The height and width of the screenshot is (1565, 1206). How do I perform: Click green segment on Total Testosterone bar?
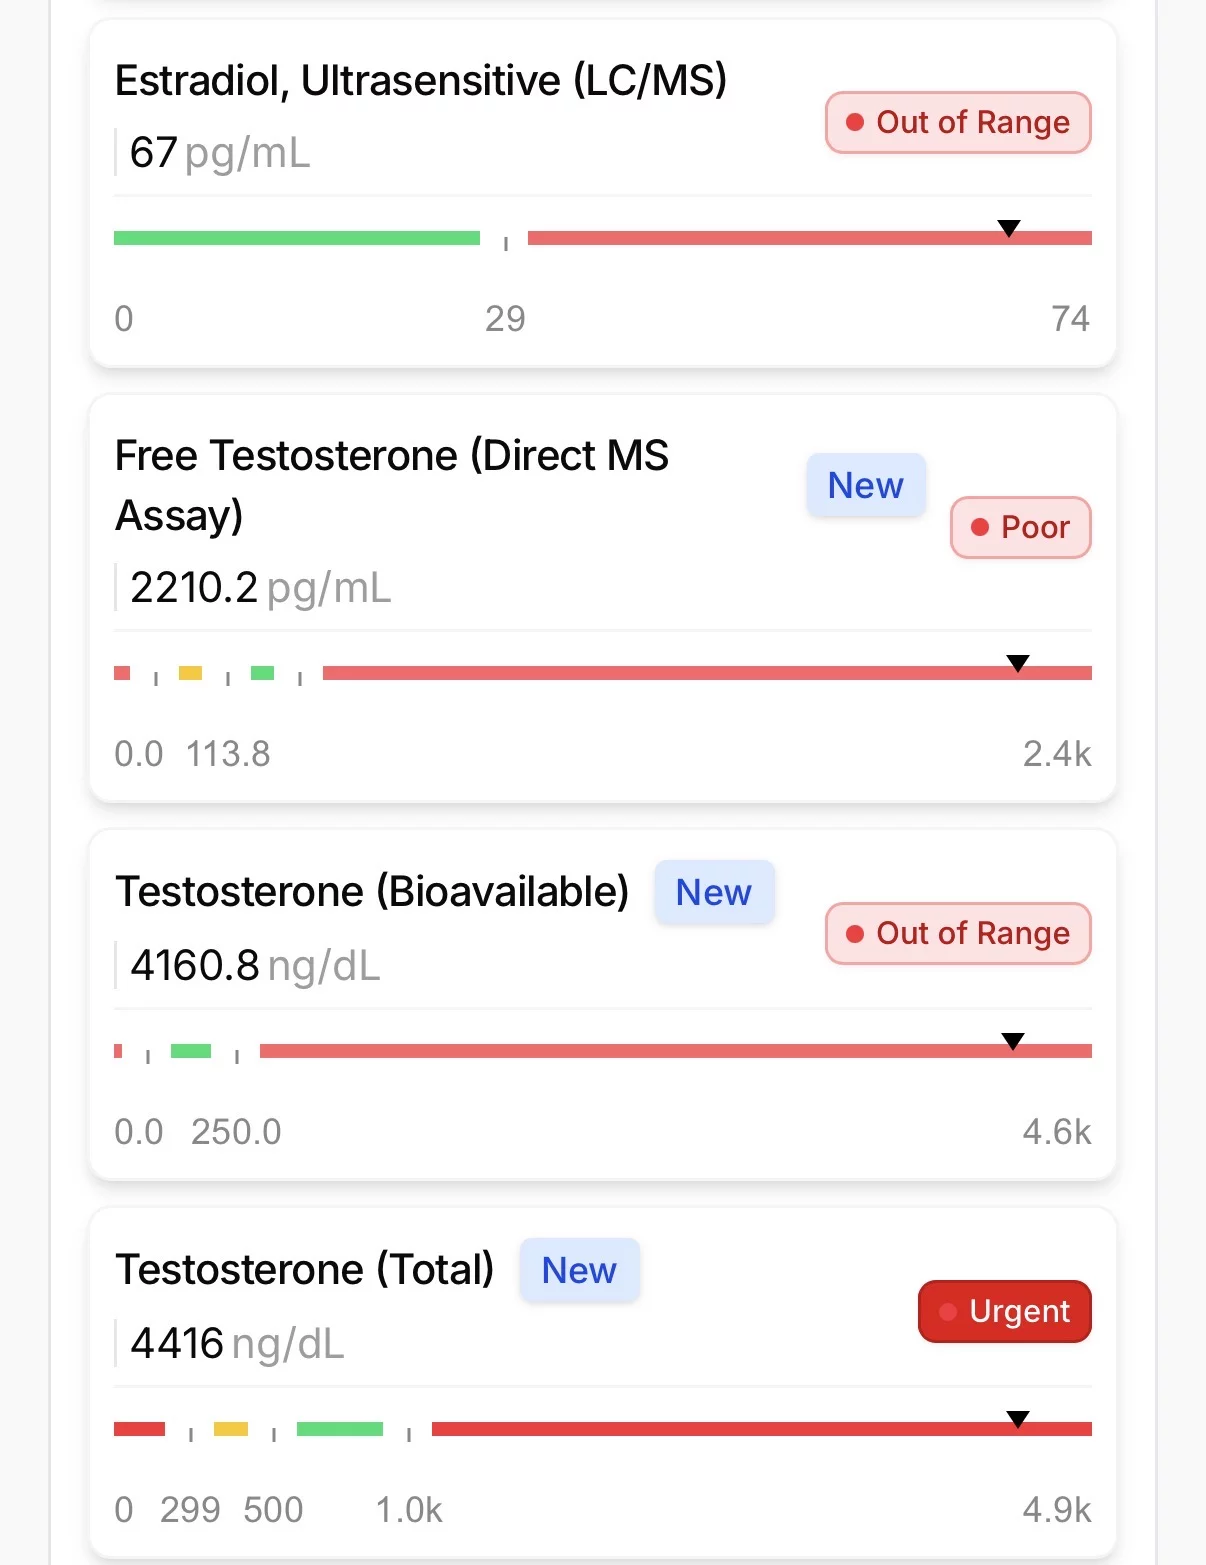340,1429
